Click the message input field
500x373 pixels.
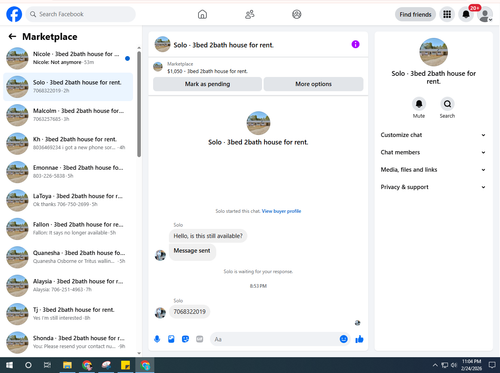[x=275, y=339]
